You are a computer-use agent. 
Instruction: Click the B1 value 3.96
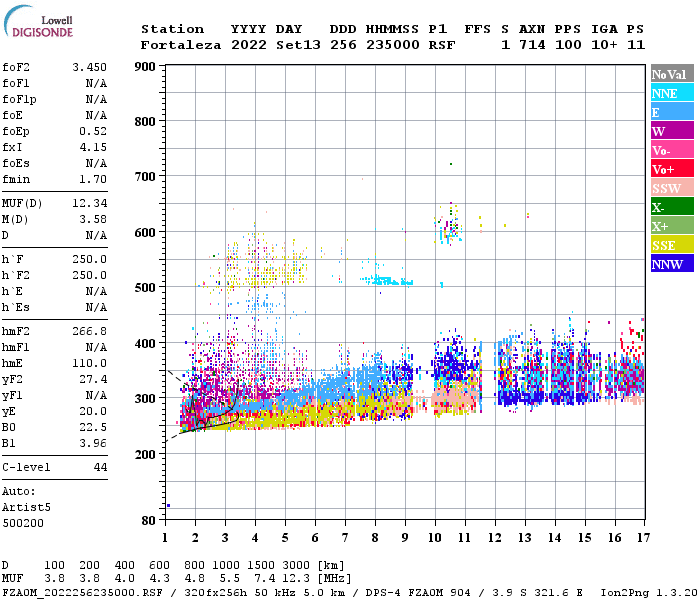93,443
